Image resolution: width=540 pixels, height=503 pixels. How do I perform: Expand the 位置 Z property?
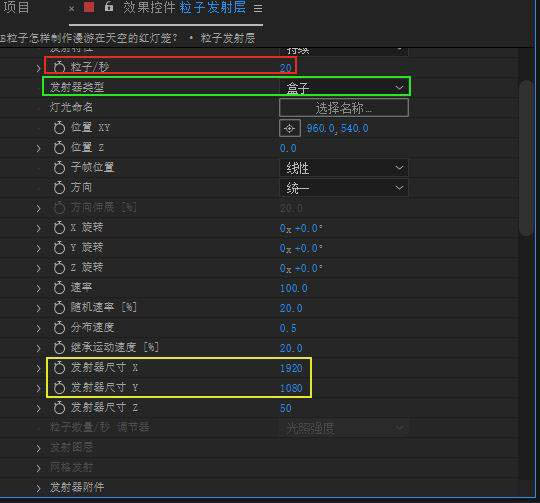38,148
